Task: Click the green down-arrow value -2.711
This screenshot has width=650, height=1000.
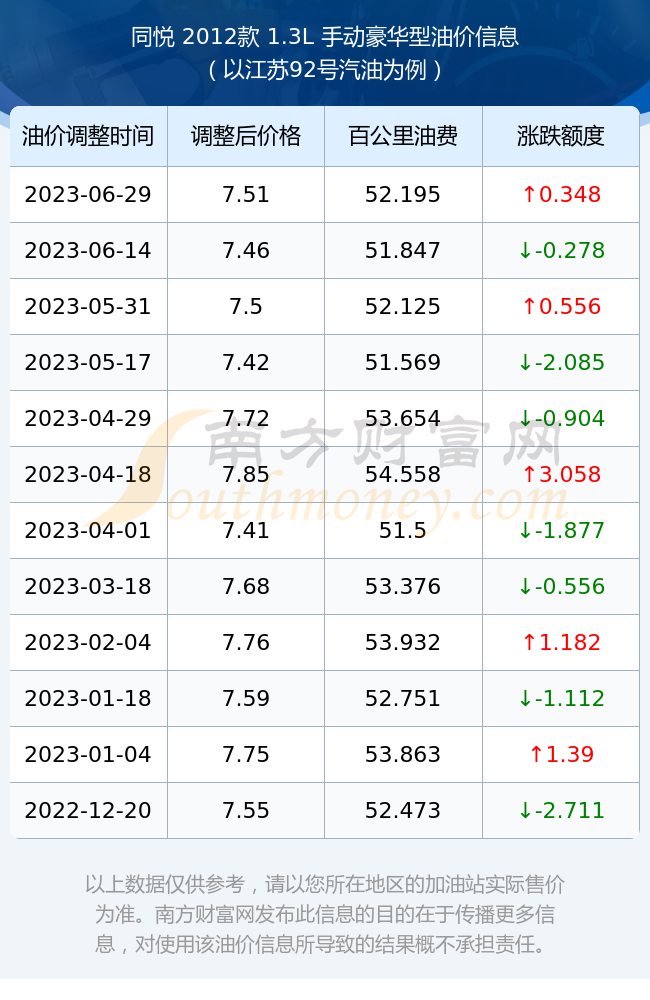Action: pyautogui.click(x=561, y=811)
